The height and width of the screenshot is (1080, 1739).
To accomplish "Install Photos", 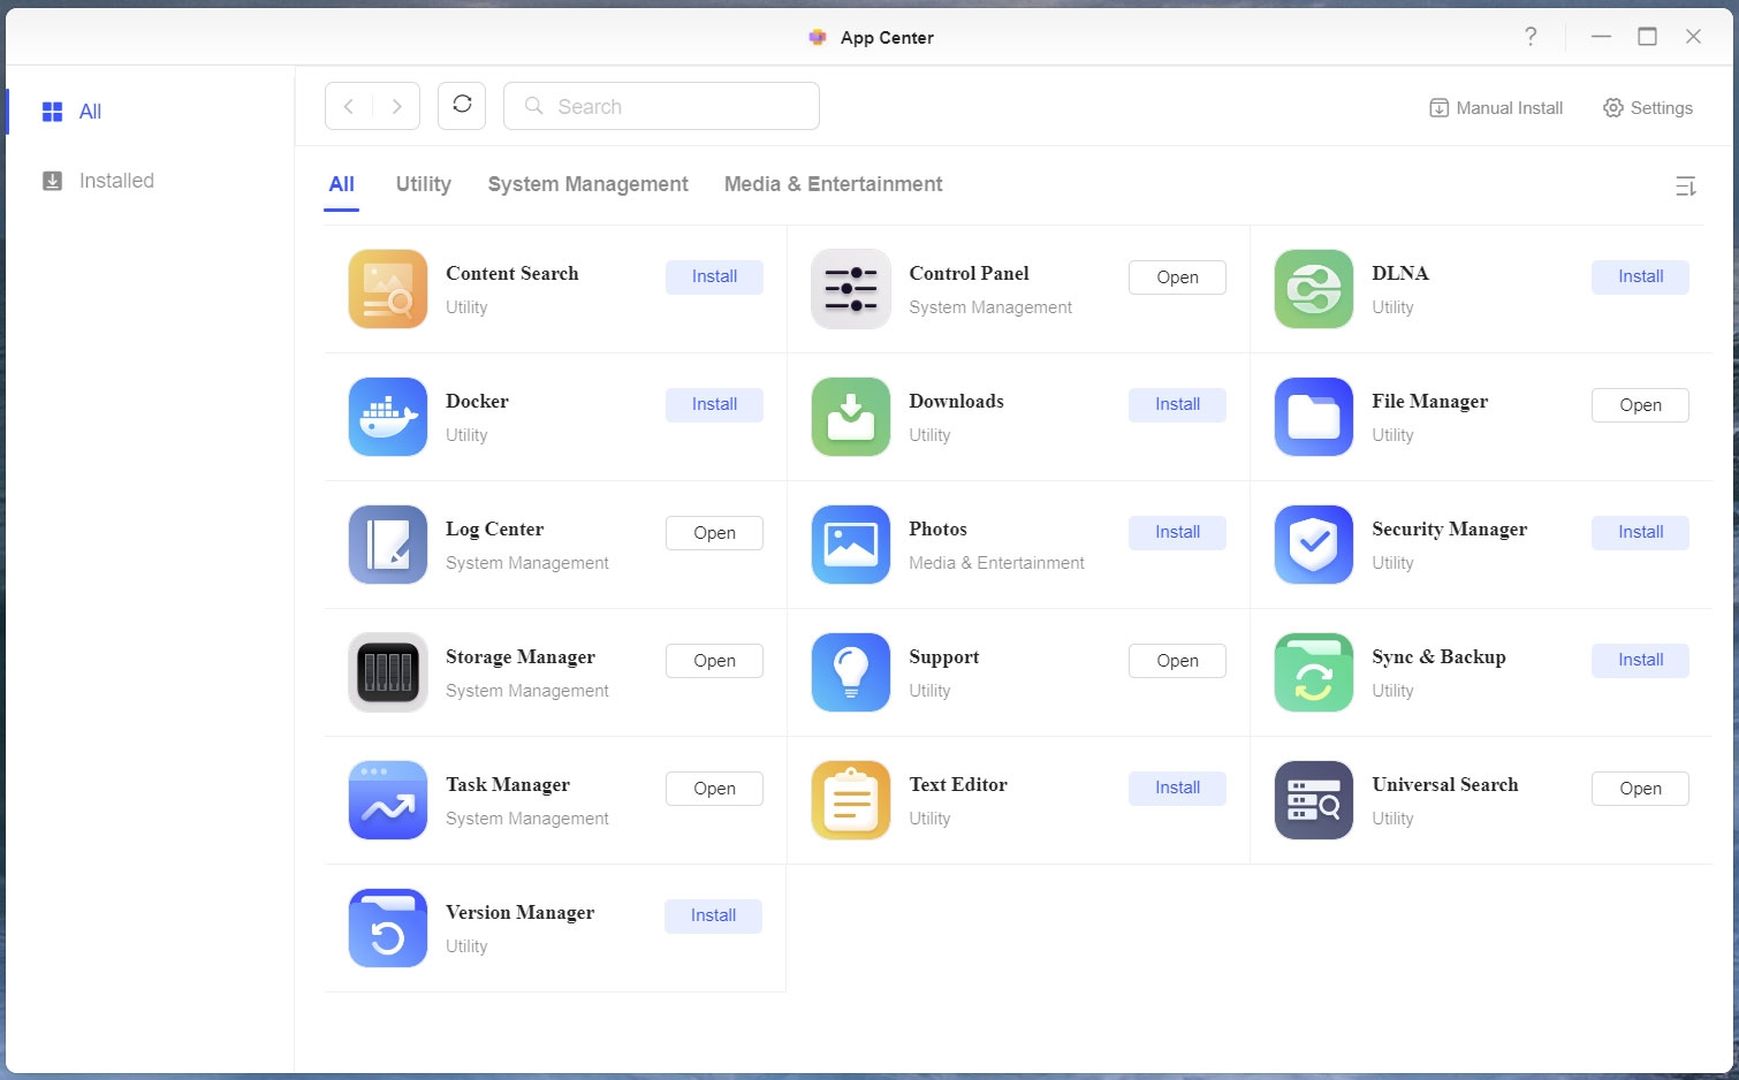I will pyautogui.click(x=1177, y=533).
